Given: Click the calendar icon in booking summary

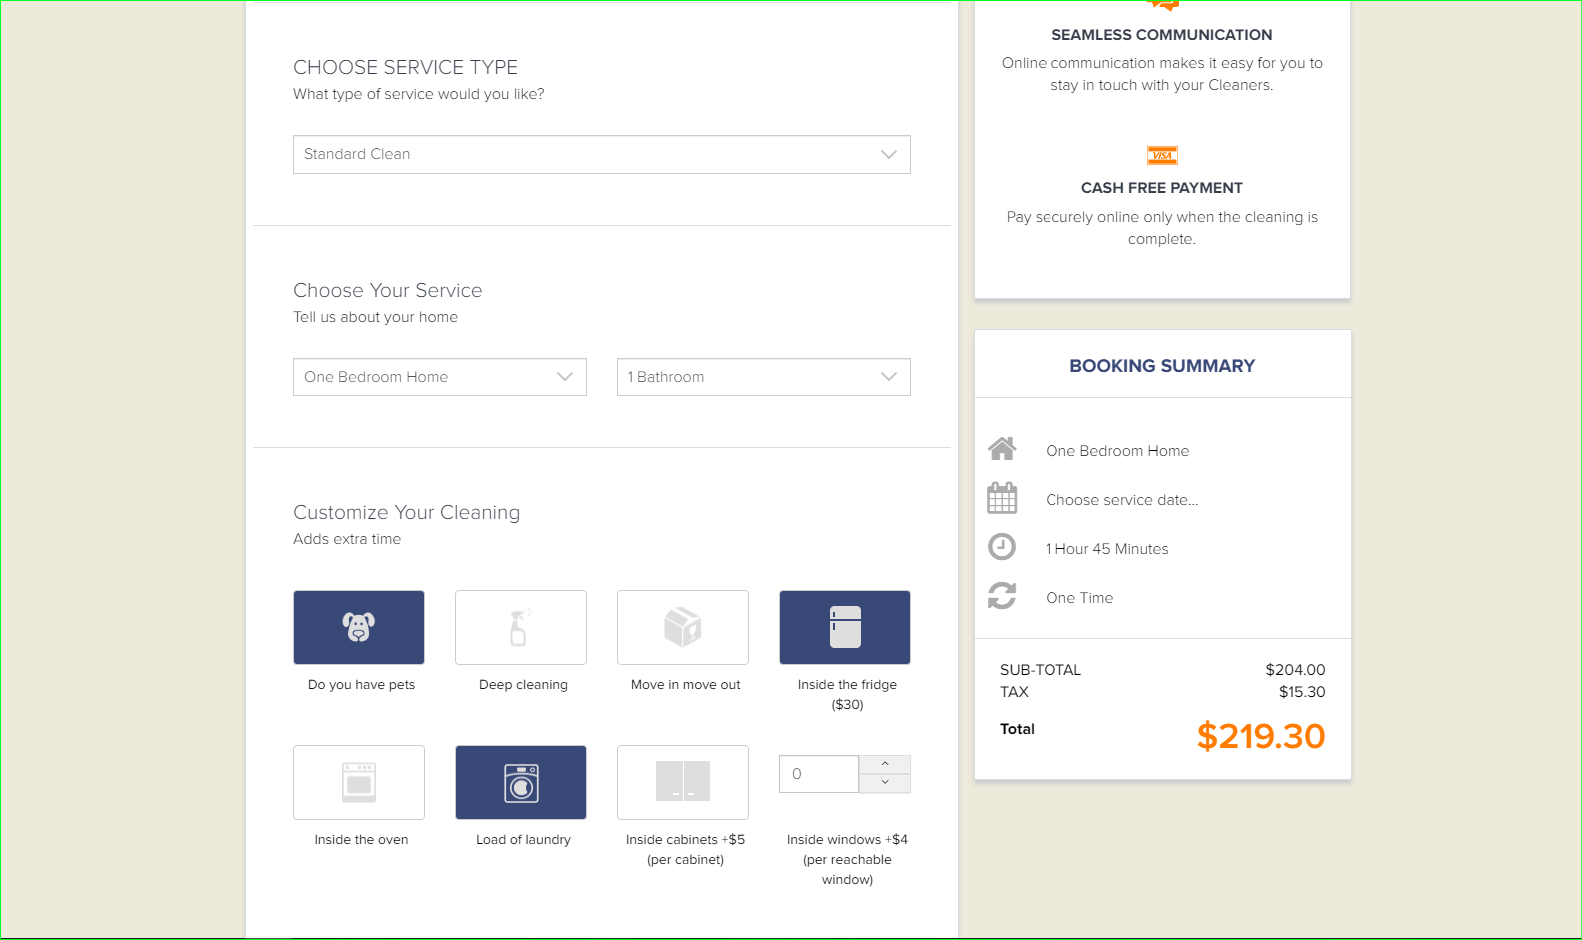Looking at the screenshot, I should [x=1002, y=498].
